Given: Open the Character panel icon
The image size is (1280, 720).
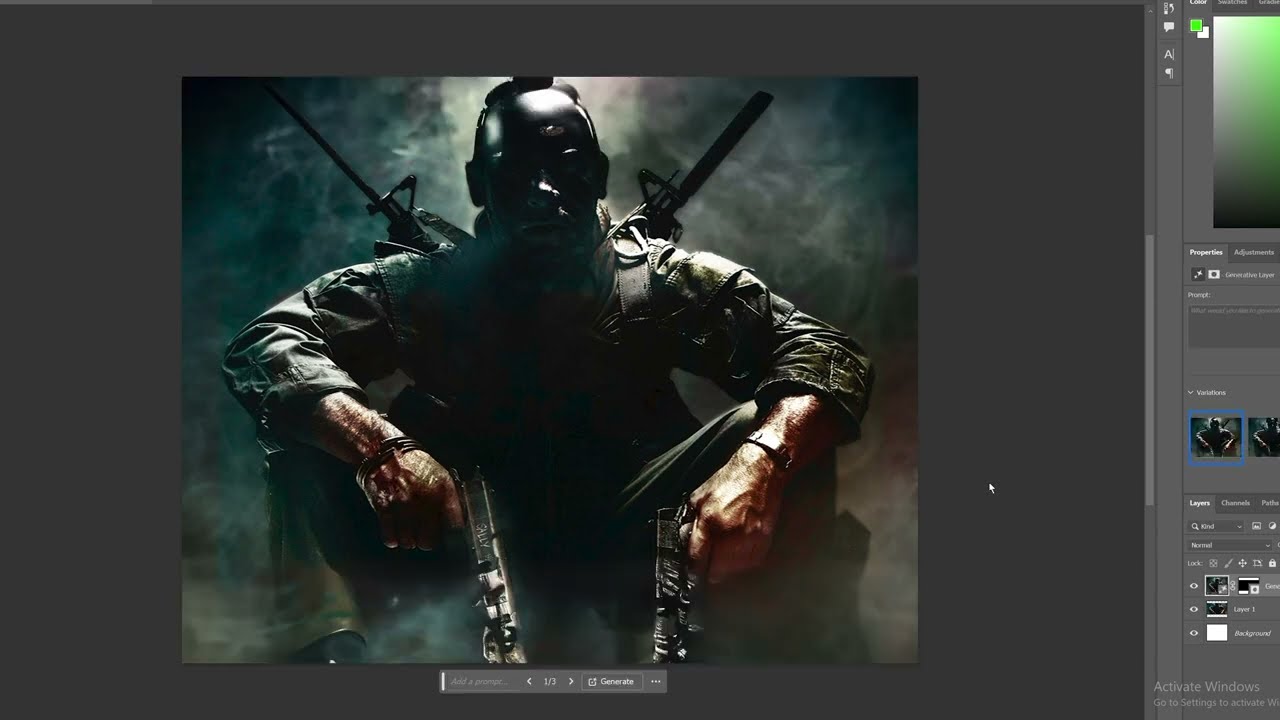Looking at the screenshot, I should [1169, 54].
